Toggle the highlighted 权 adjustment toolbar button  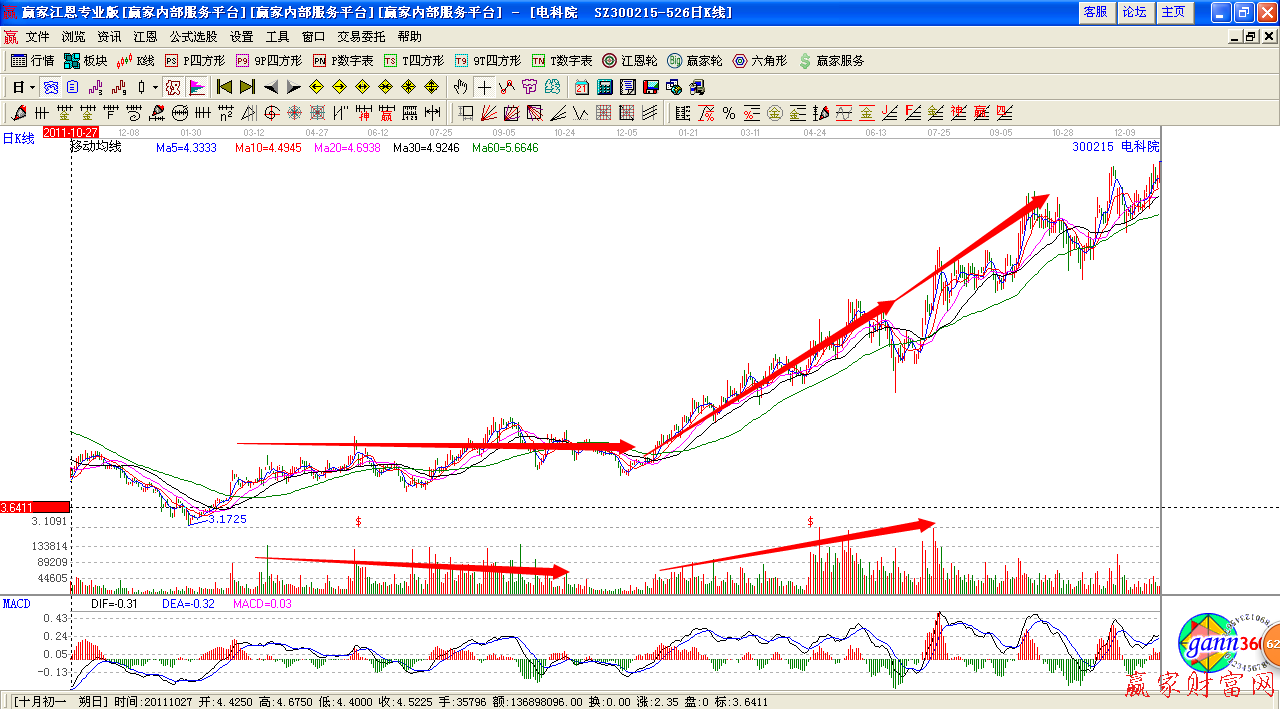pyautogui.click(x=172, y=87)
